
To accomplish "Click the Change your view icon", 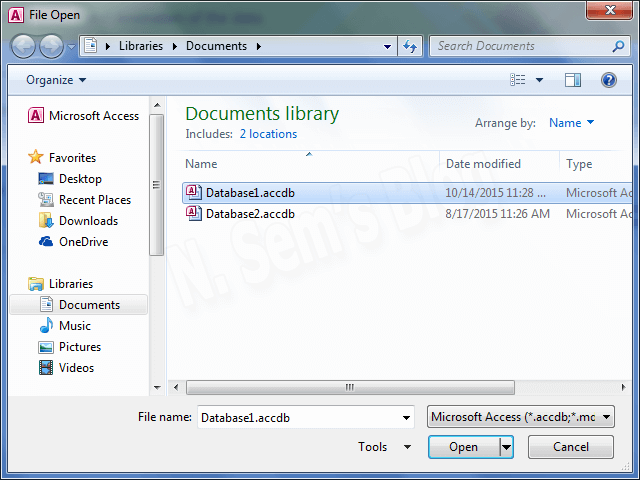I will [518, 80].
